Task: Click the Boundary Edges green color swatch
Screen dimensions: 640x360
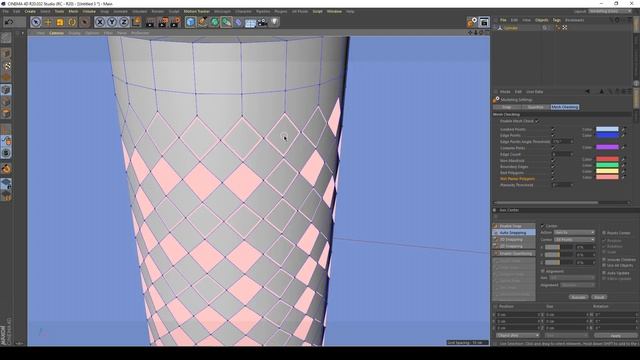Action: pos(607,165)
